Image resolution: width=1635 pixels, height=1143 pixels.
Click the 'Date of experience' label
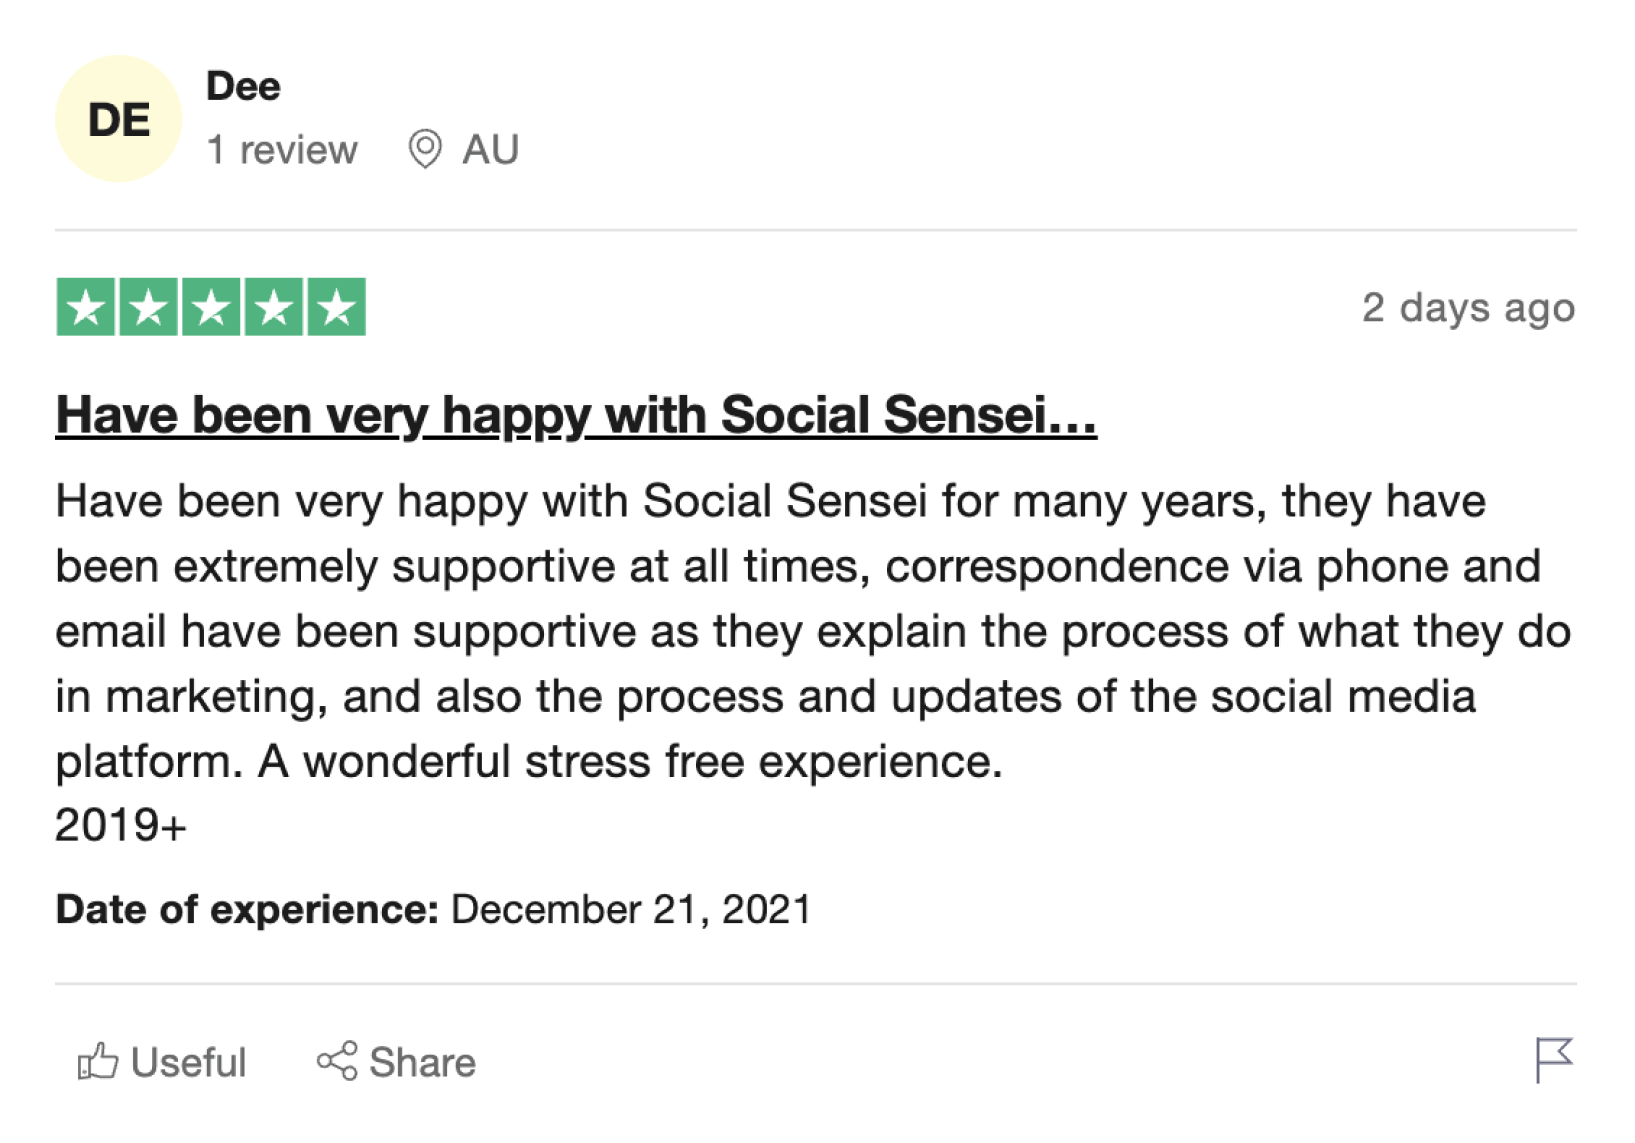pyautogui.click(x=247, y=910)
